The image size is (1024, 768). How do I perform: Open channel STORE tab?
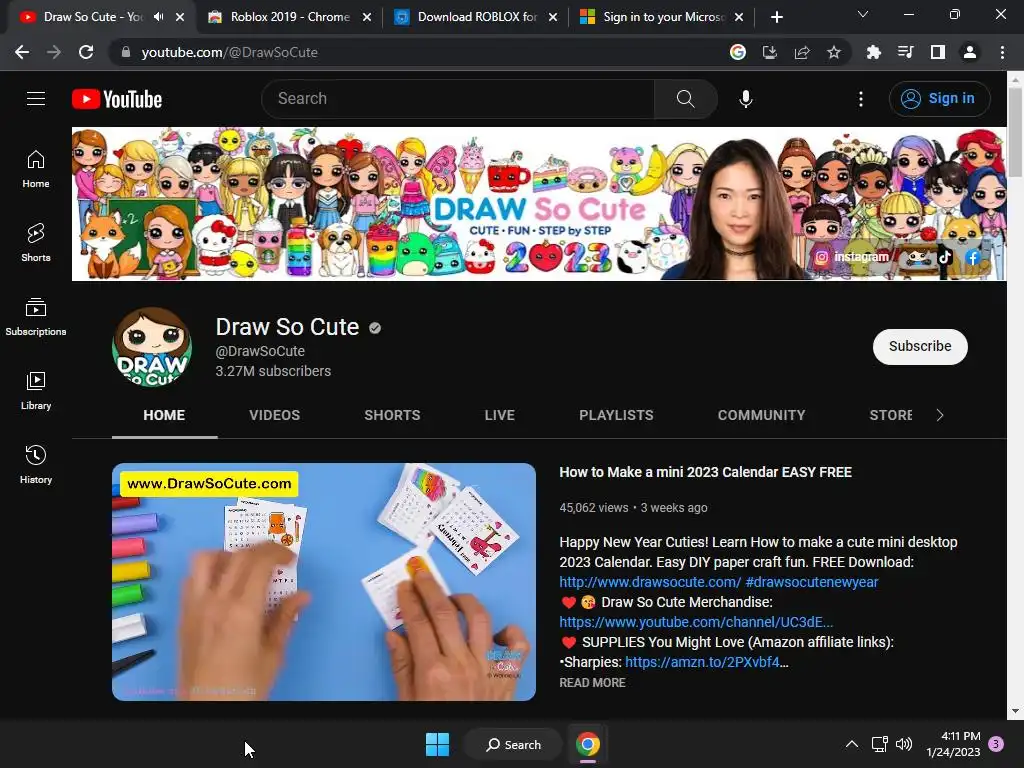tap(891, 415)
